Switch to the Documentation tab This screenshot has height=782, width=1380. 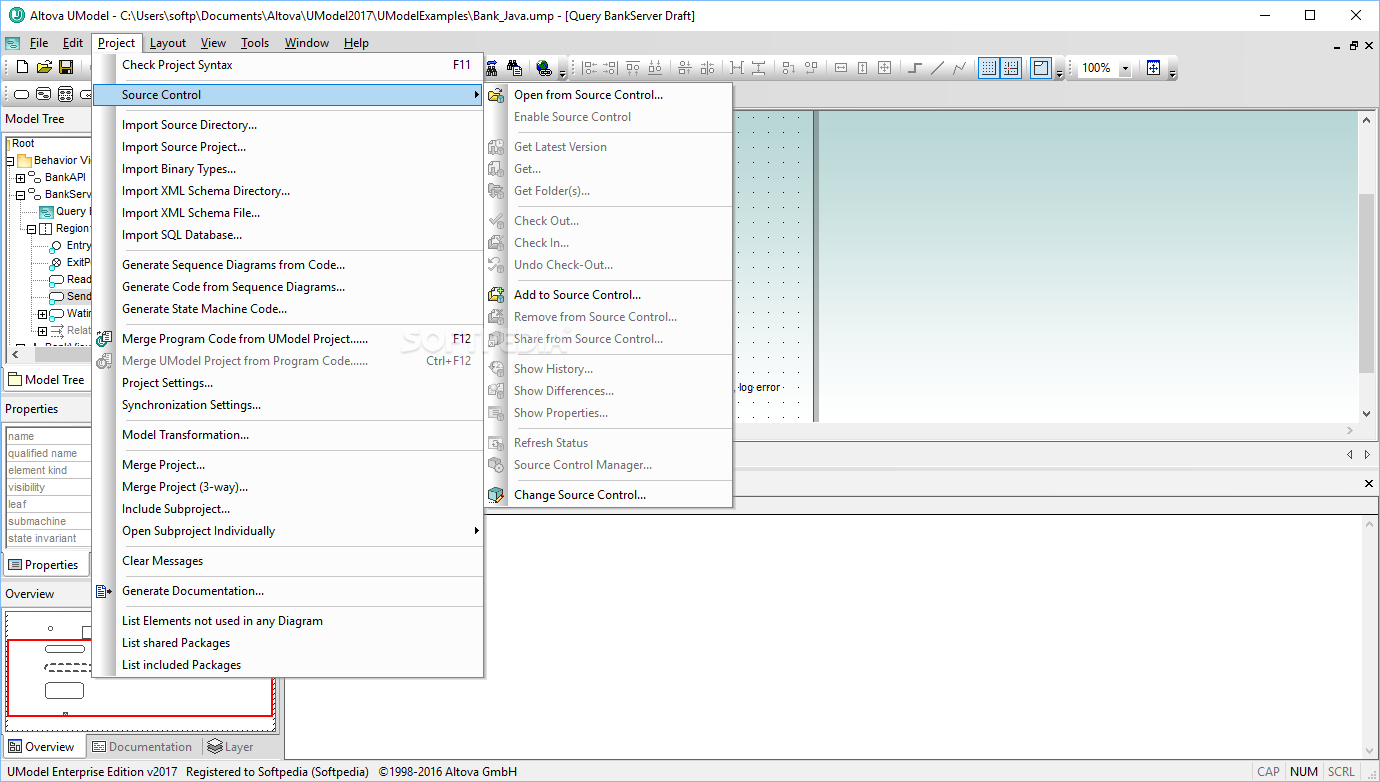(x=142, y=747)
